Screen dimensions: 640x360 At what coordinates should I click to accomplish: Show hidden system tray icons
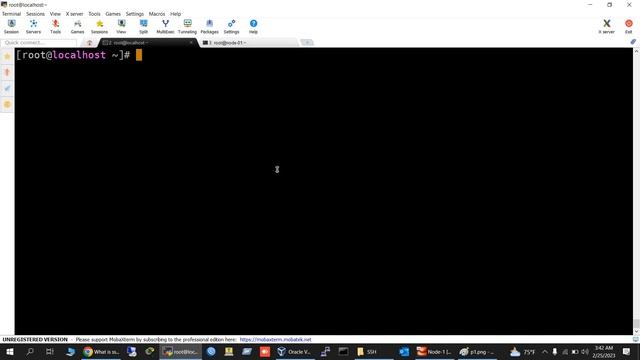click(x=544, y=351)
